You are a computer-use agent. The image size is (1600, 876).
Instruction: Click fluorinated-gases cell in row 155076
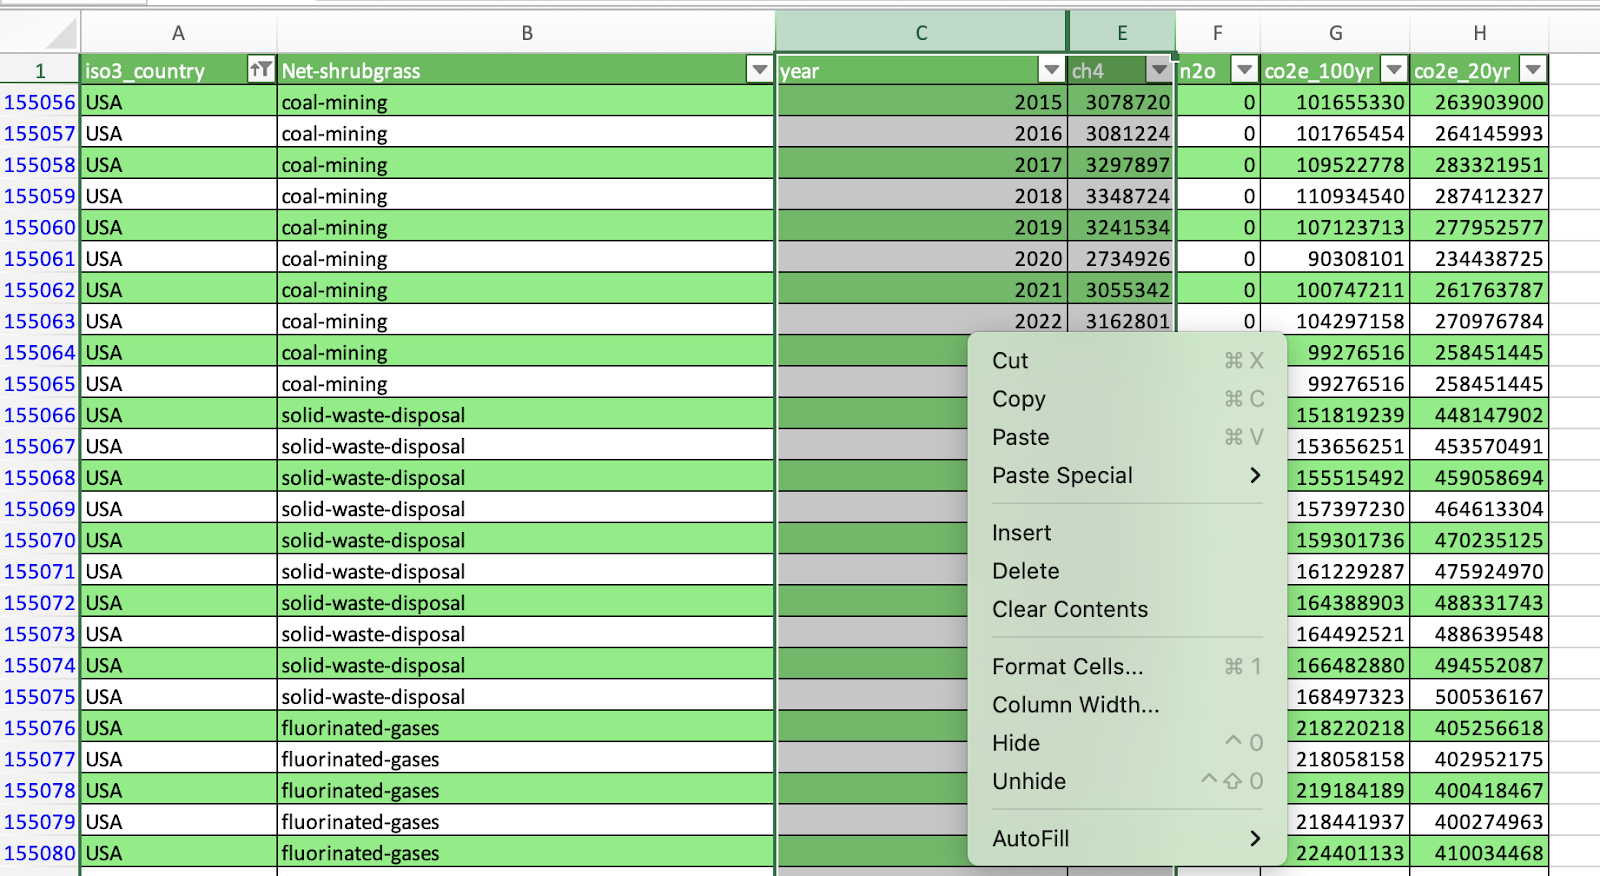(526, 728)
